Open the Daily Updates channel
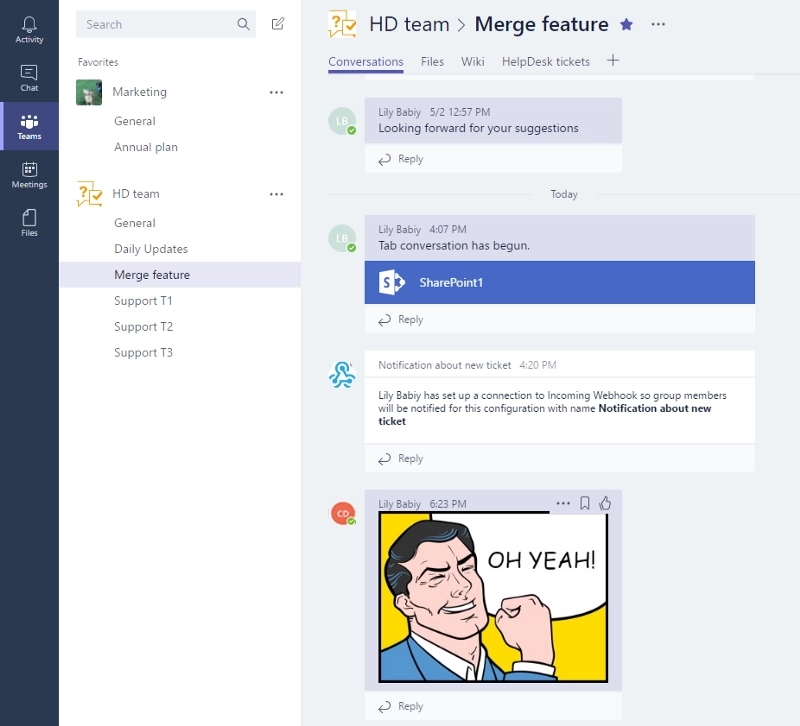 (151, 249)
